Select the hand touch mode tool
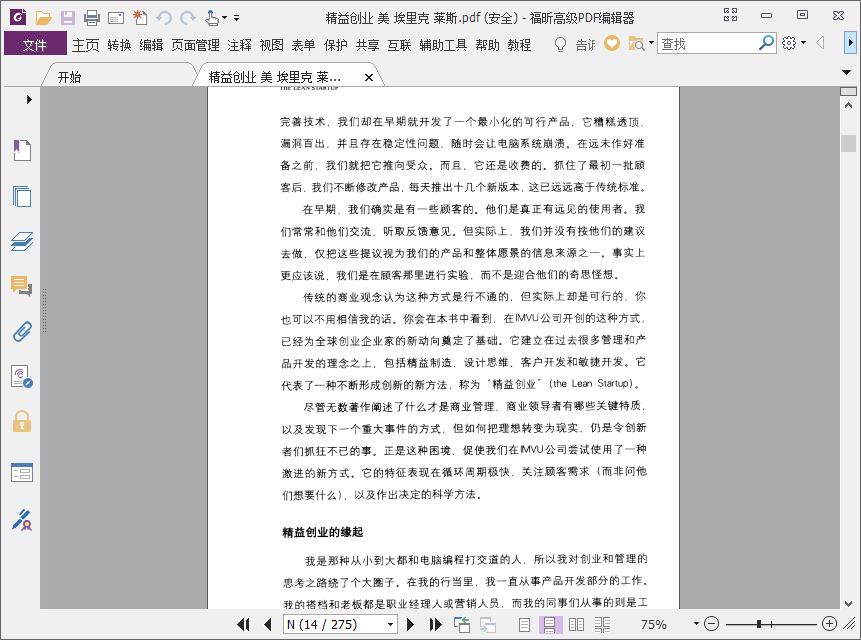Viewport: 861px width, 640px height. (x=212, y=18)
